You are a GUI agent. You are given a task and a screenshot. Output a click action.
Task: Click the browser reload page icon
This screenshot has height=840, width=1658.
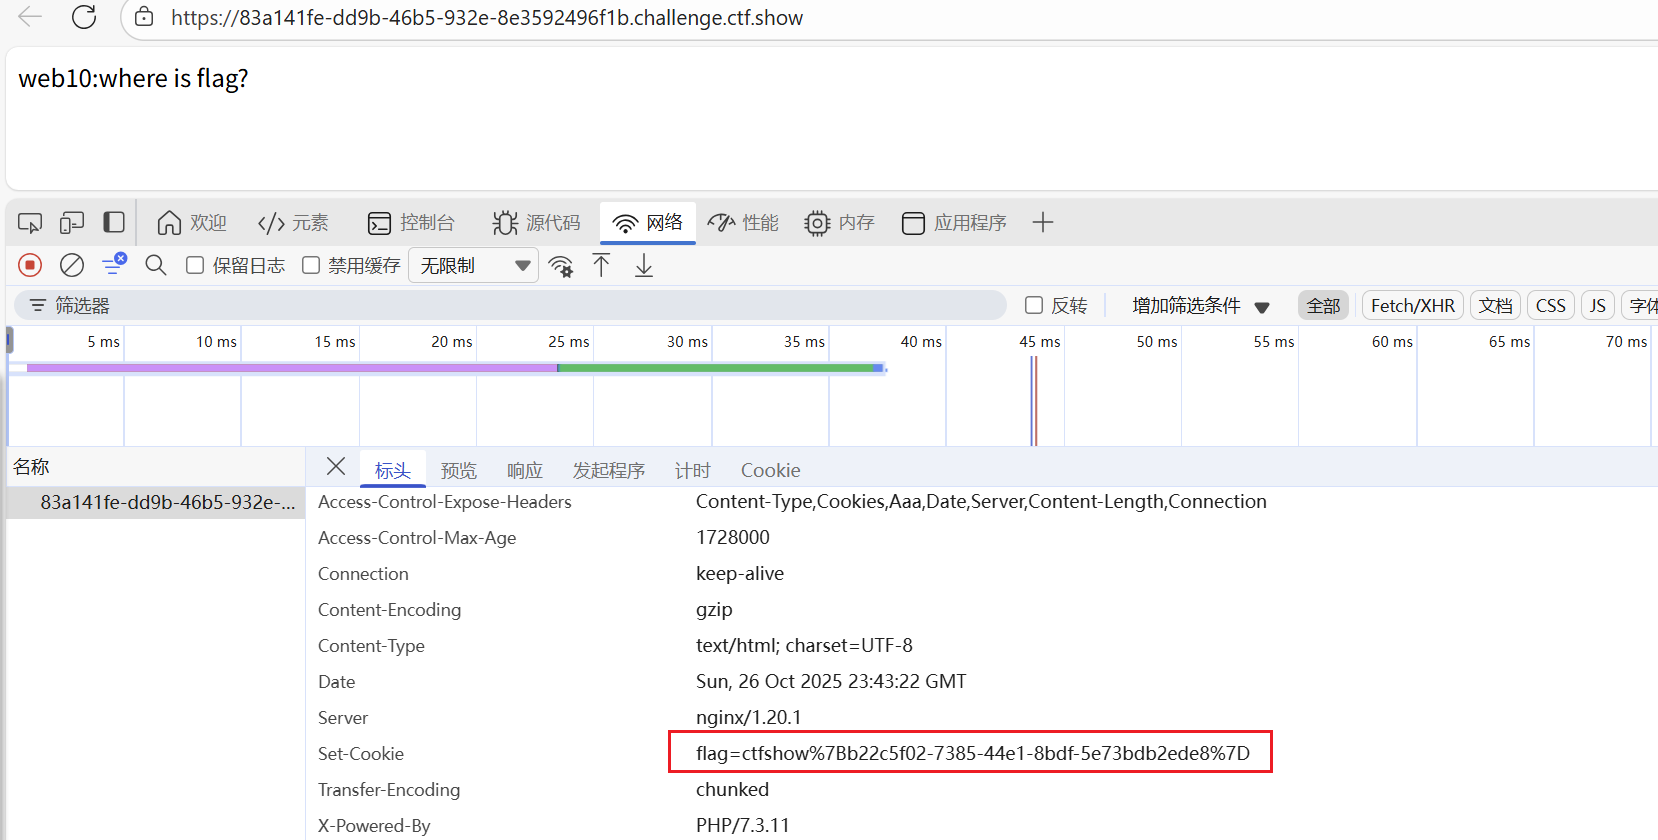coord(84,17)
